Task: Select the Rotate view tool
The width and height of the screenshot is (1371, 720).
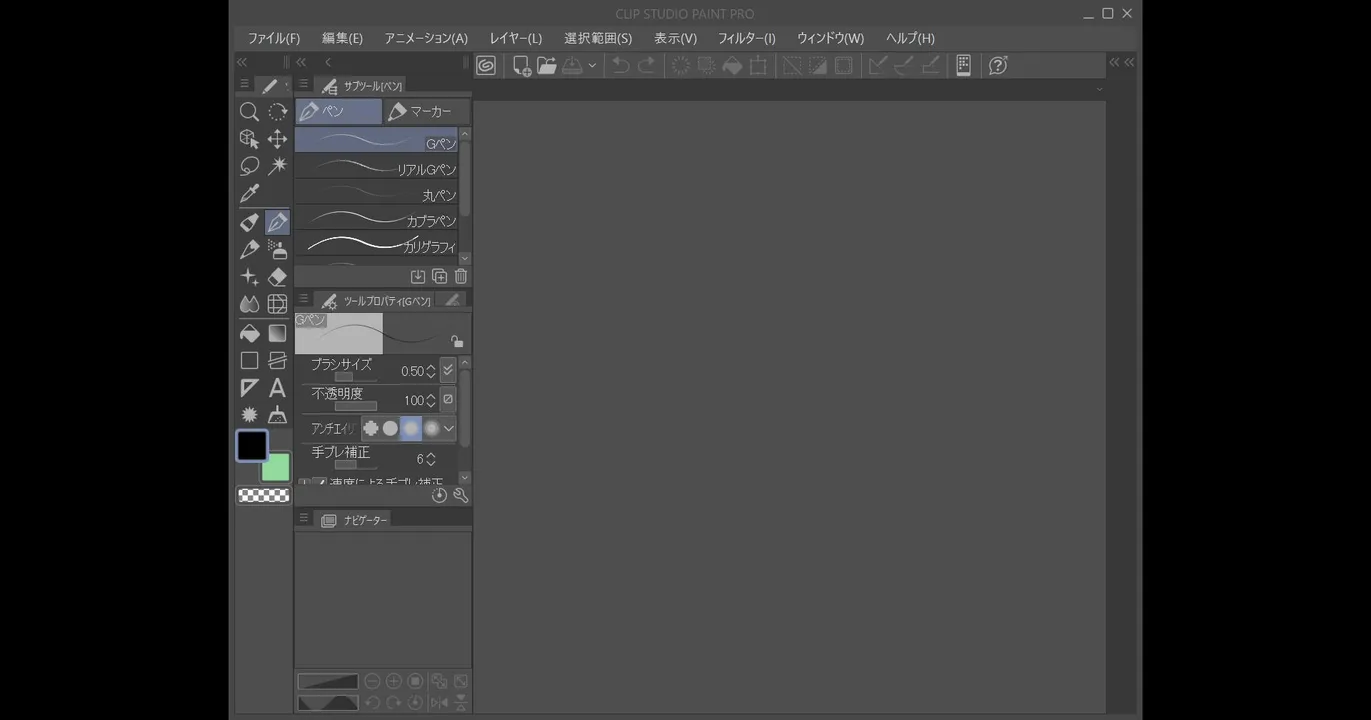Action: point(277,112)
